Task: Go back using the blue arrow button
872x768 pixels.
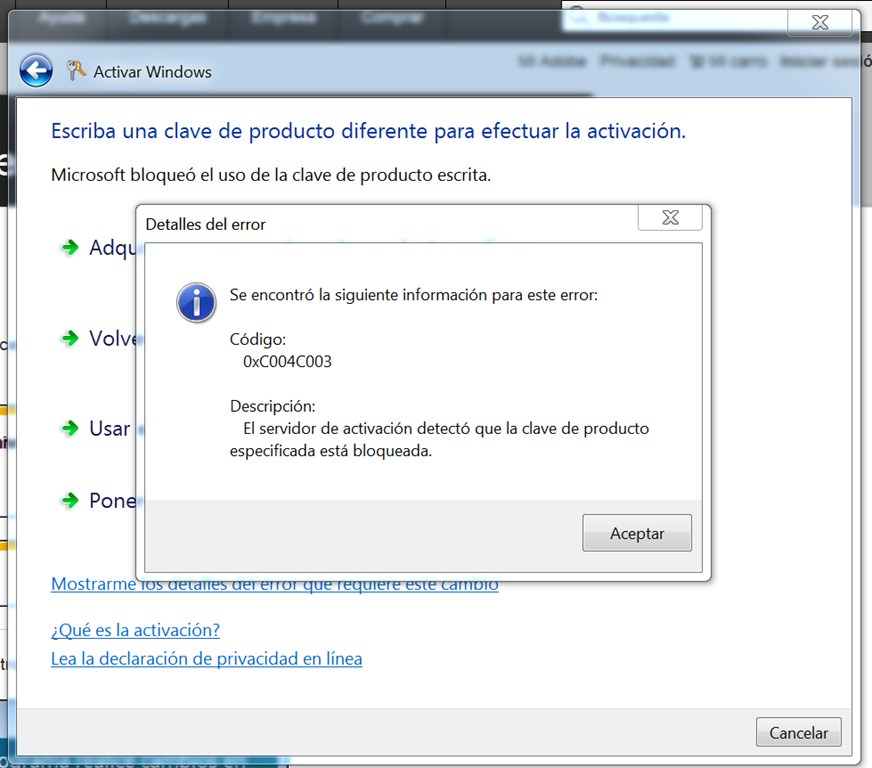Action: (x=36, y=71)
